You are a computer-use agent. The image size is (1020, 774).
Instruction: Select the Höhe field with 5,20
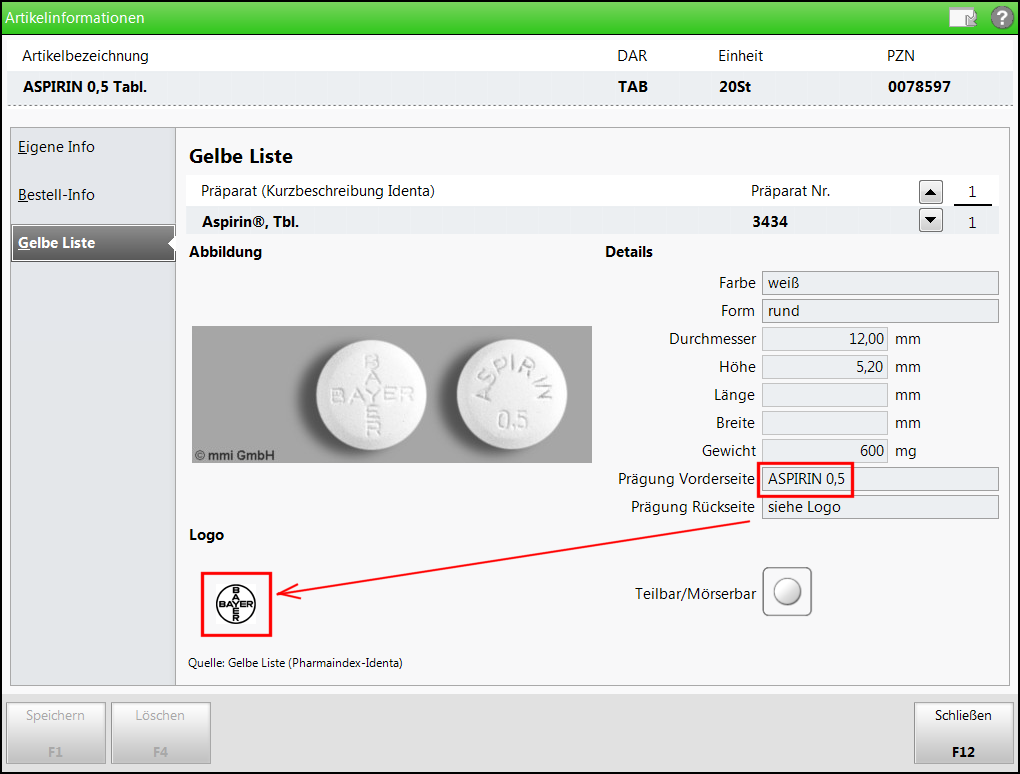(825, 367)
